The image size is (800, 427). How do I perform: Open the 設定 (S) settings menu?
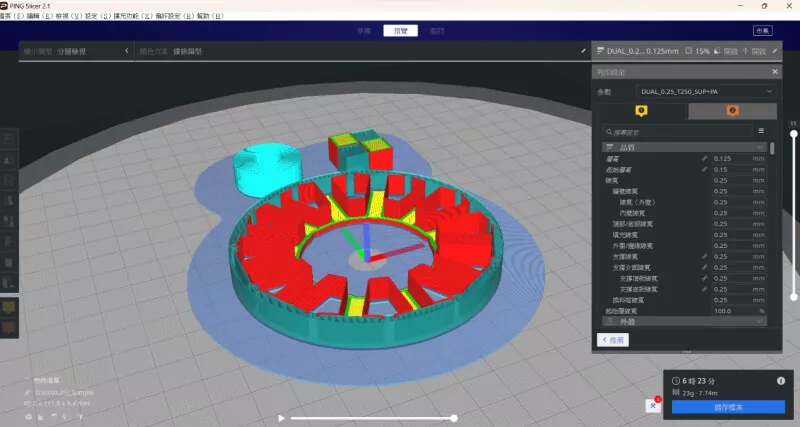(x=97, y=16)
